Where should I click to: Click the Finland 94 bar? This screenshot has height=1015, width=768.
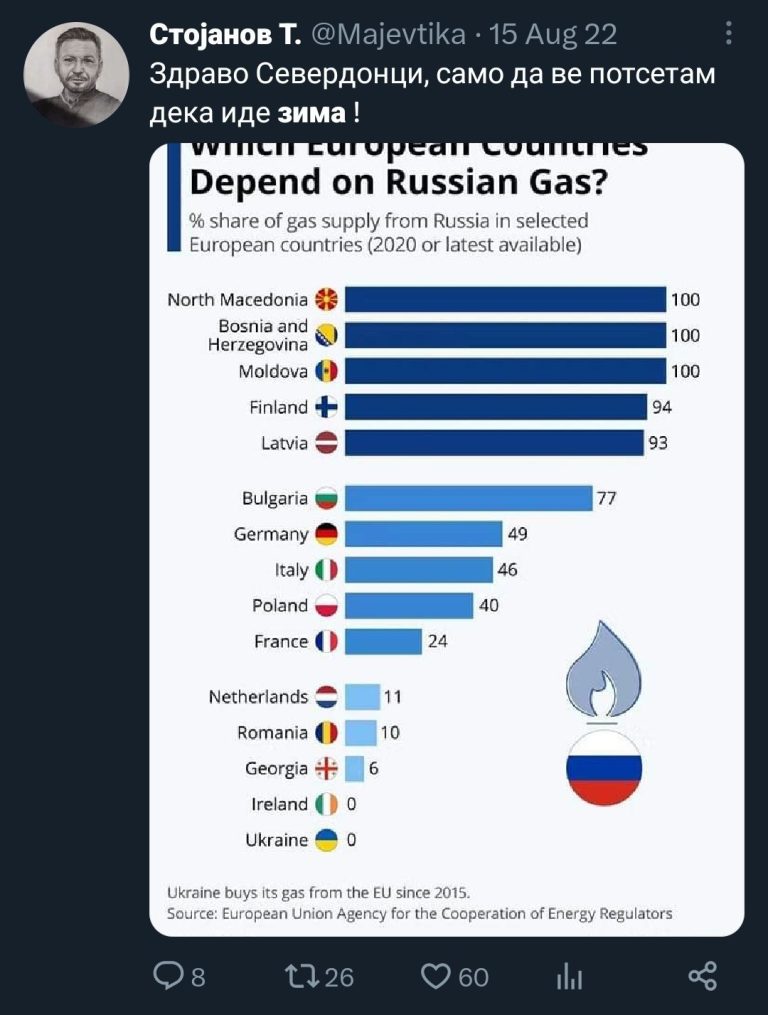(495, 407)
